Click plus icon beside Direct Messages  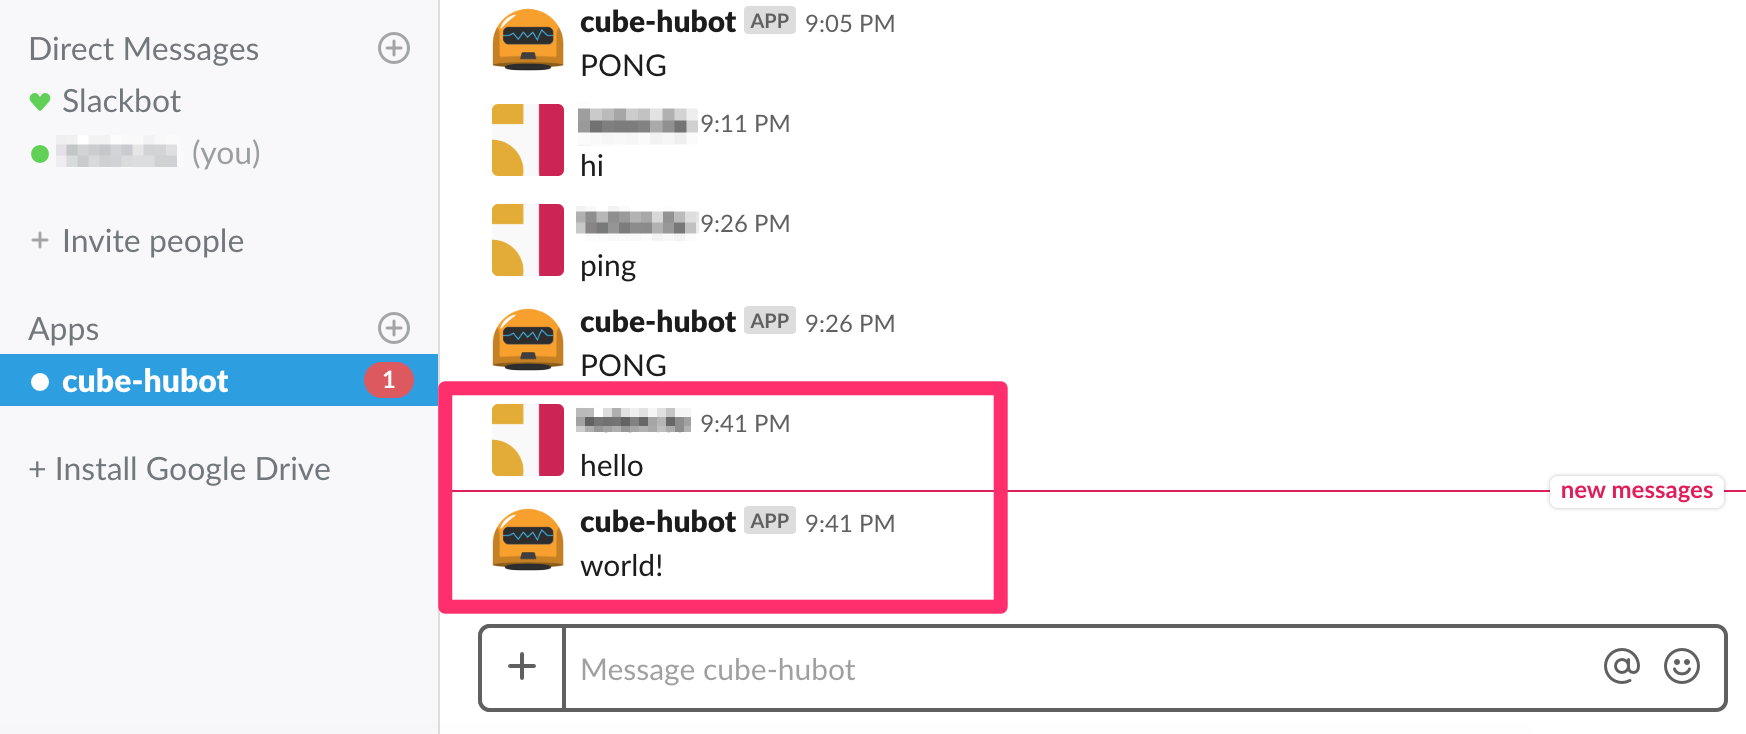point(394,48)
